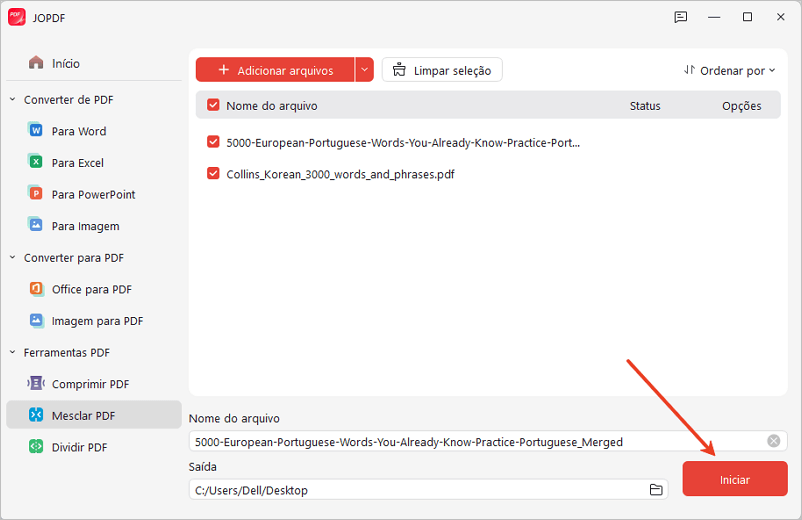Click the Office para PDF icon
This screenshot has width=802, height=520.
(36, 288)
